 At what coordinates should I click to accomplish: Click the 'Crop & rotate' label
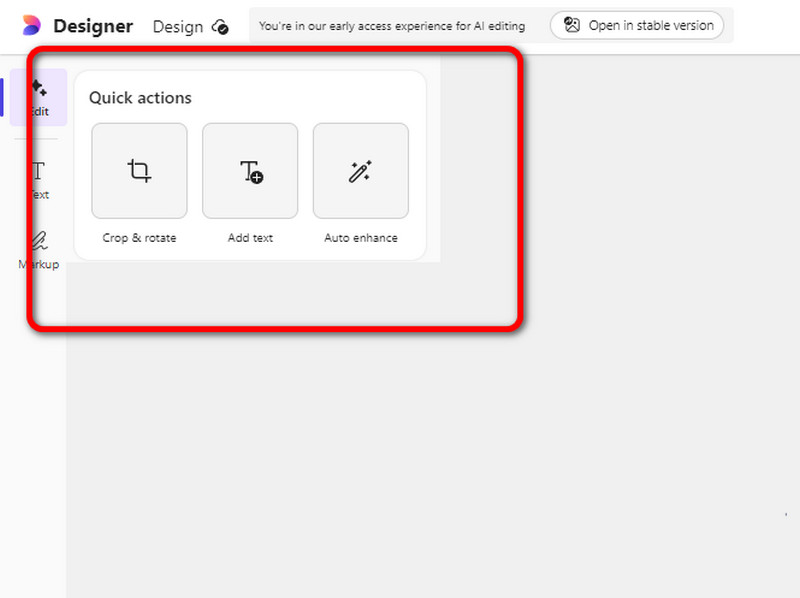[139, 238]
